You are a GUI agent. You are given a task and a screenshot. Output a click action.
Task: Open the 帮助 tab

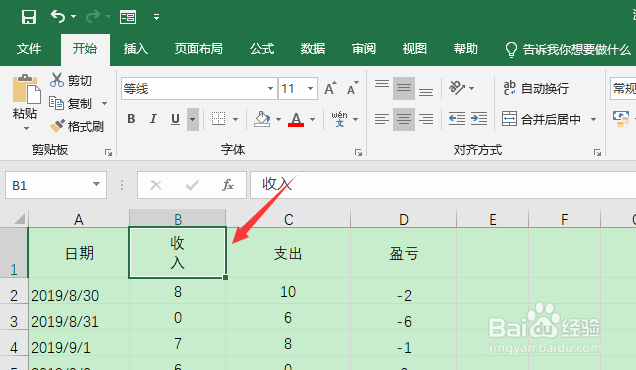466,49
